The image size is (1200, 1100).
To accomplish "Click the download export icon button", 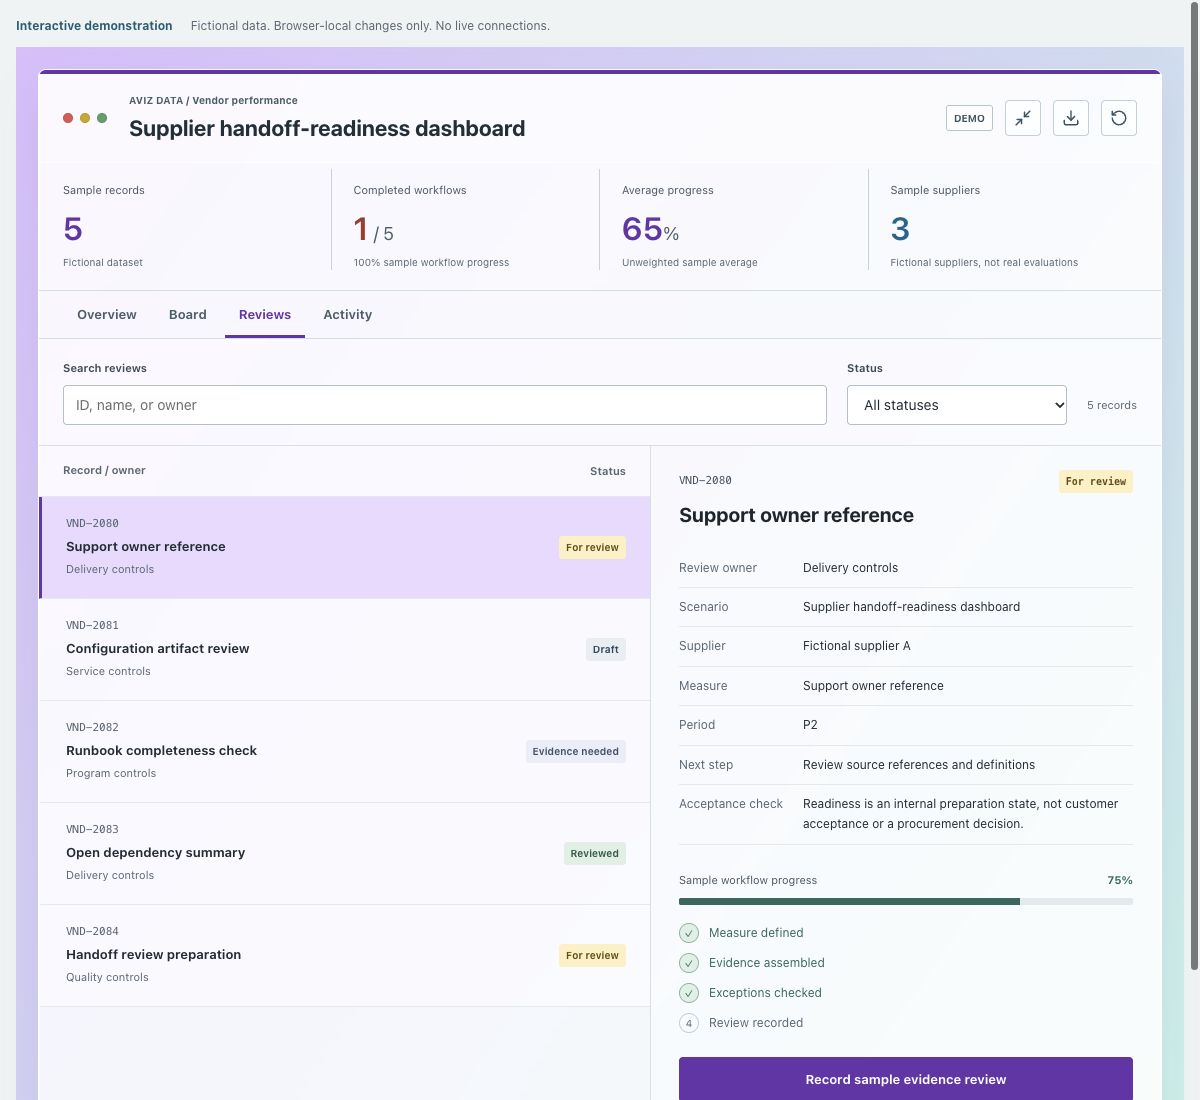I will [1071, 118].
